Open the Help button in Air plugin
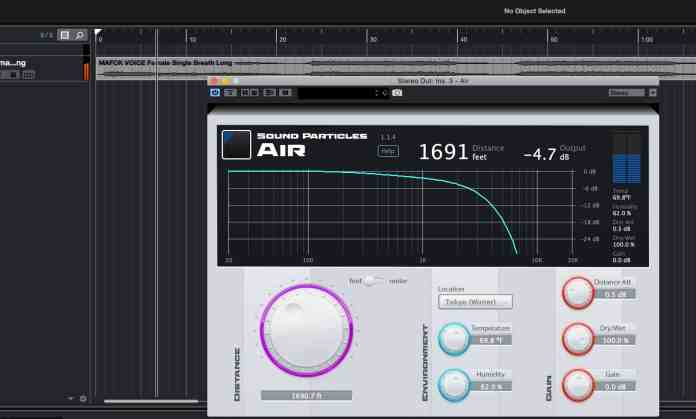Viewport: 696px width, 419px height. [388, 151]
